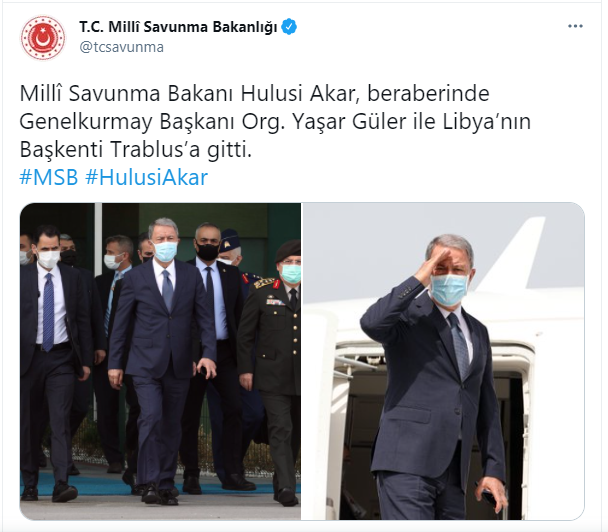Screen dimensions: 608x532
Task: Open the T.C. Millî Savunma Bakanlığı account name
Action: (178, 27)
